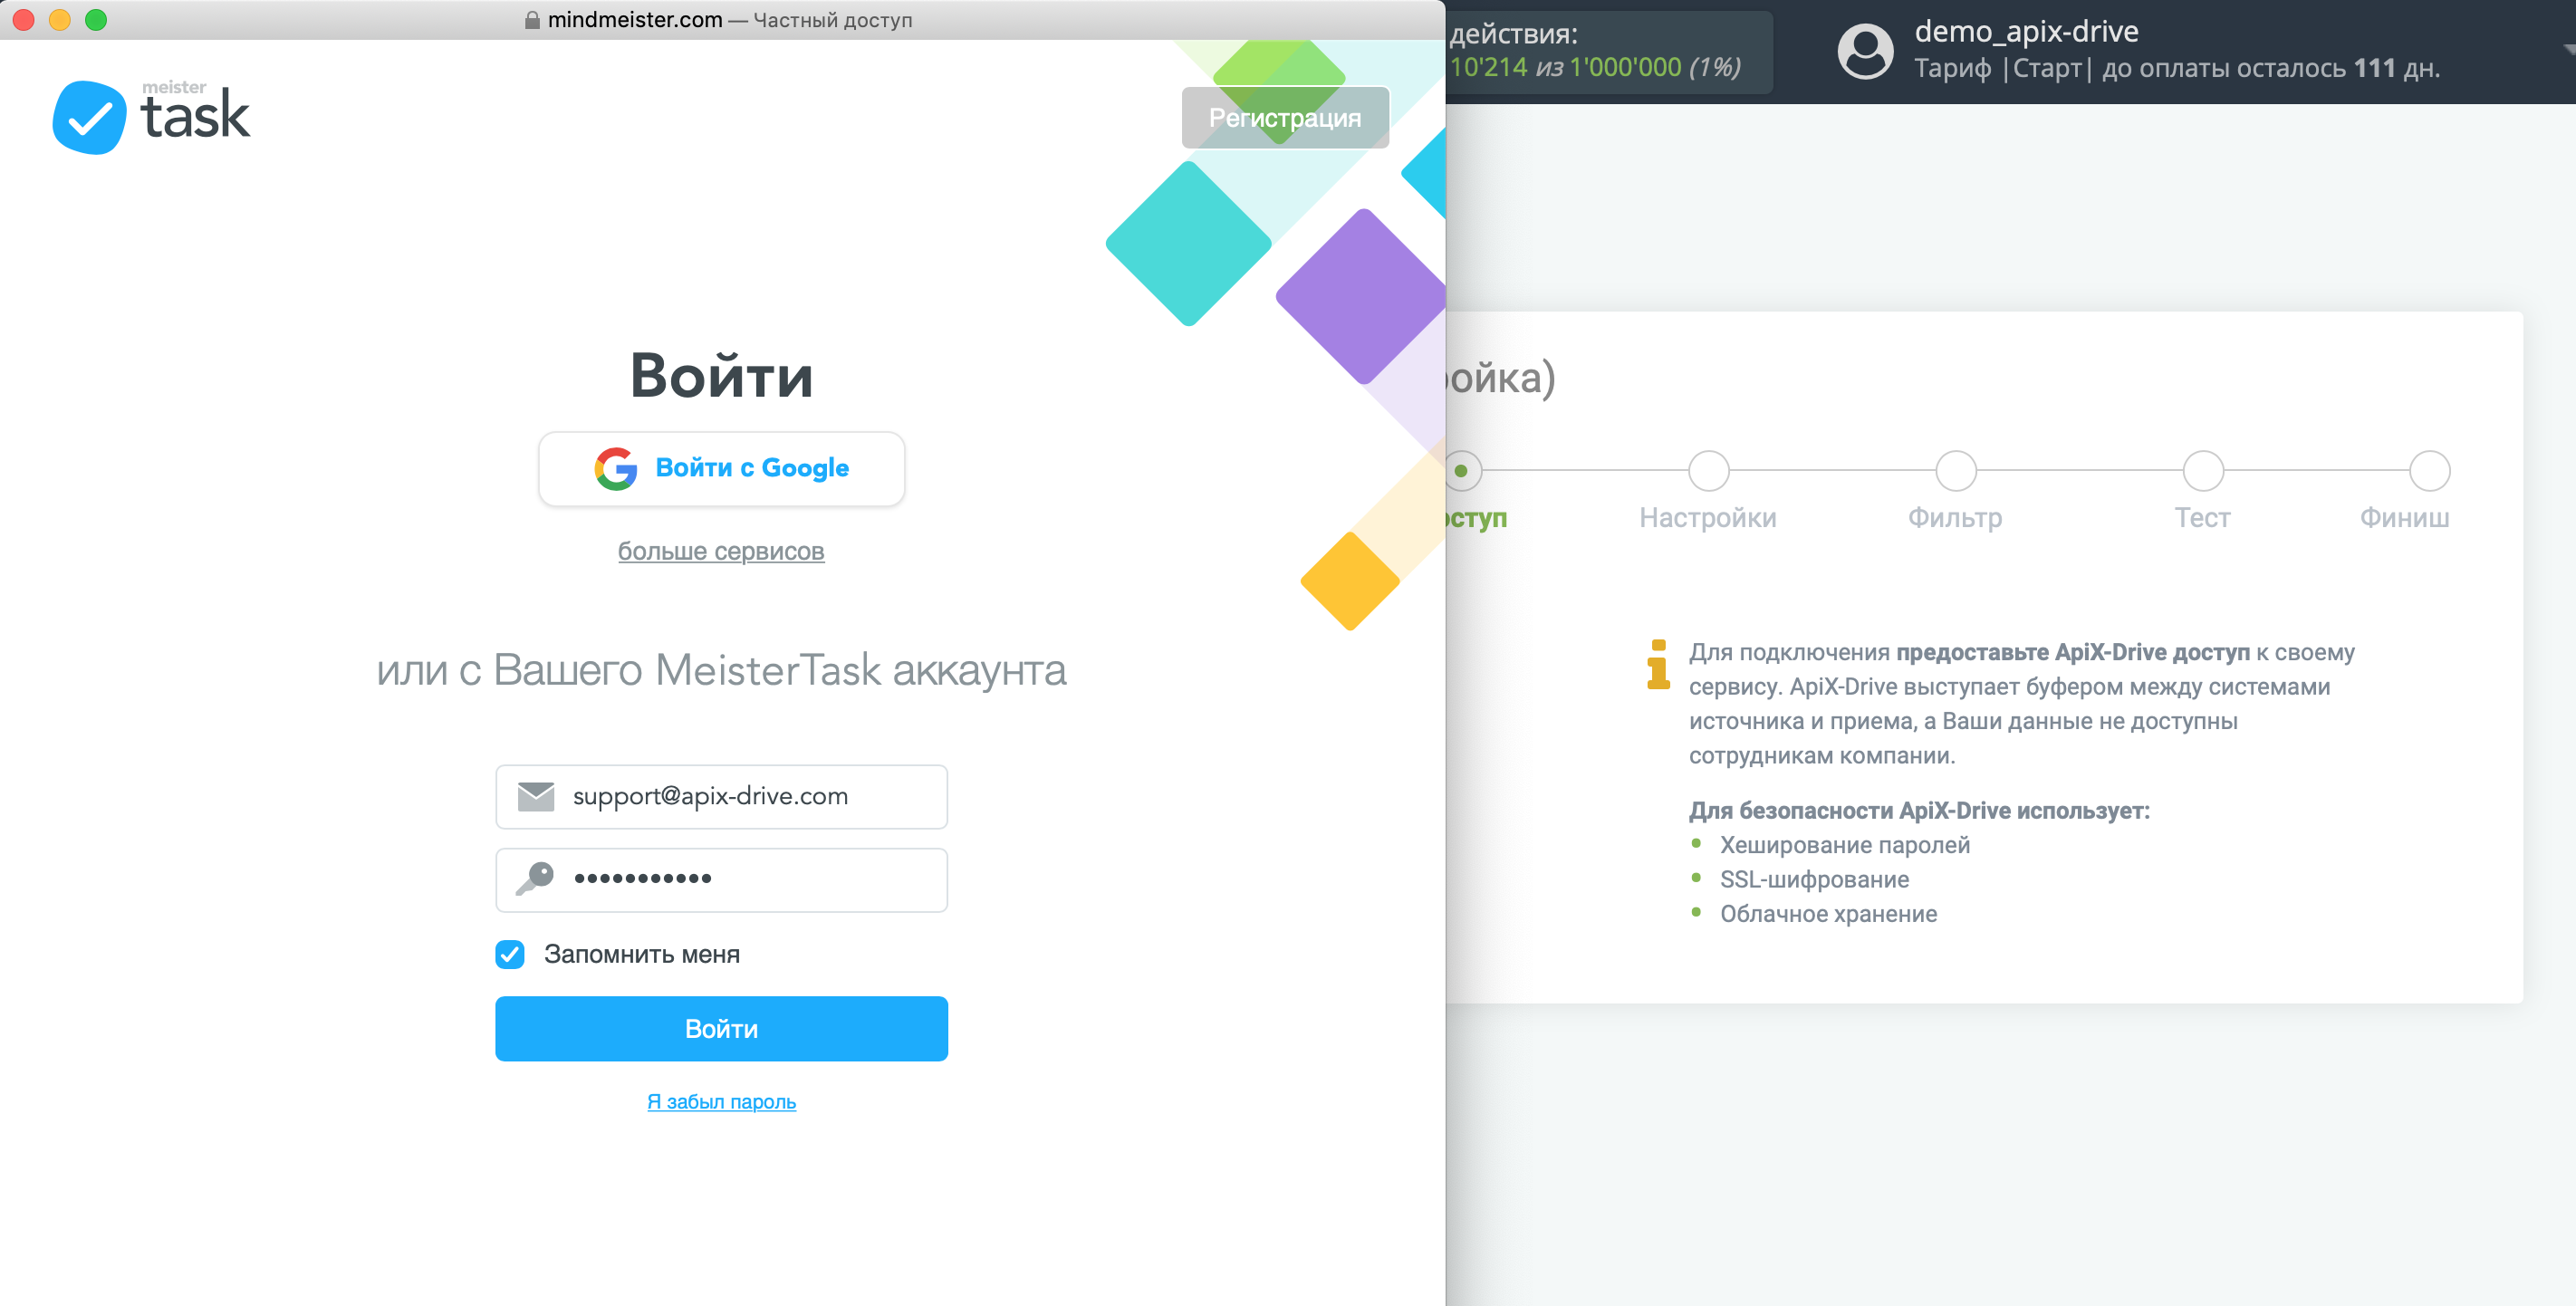
Task: Open the demo_apix-drive account name
Action: (x=2026, y=32)
